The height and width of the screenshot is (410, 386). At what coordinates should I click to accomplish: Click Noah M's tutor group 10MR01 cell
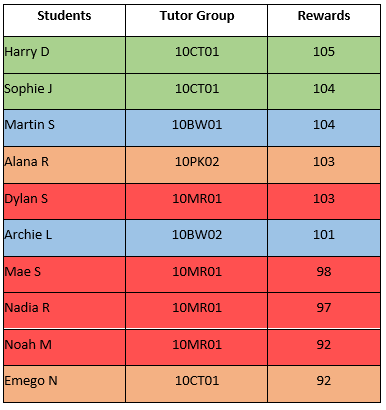pyautogui.click(x=197, y=347)
